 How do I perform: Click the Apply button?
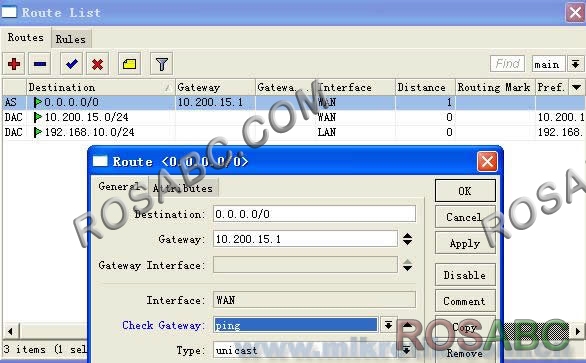point(465,243)
